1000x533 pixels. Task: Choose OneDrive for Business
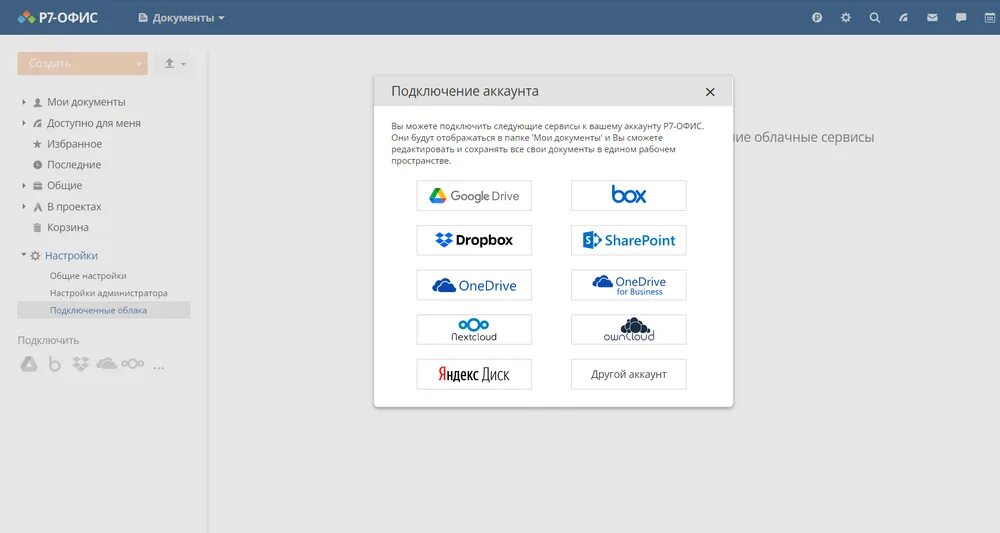click(x=628, y=285)
